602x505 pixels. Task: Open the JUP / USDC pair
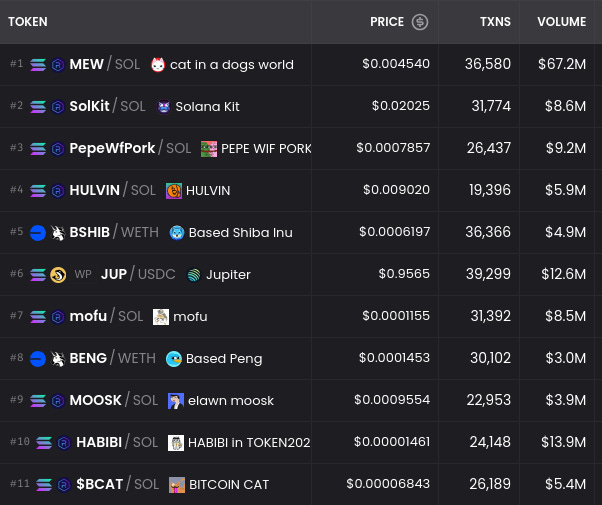(x=138, y=274)
